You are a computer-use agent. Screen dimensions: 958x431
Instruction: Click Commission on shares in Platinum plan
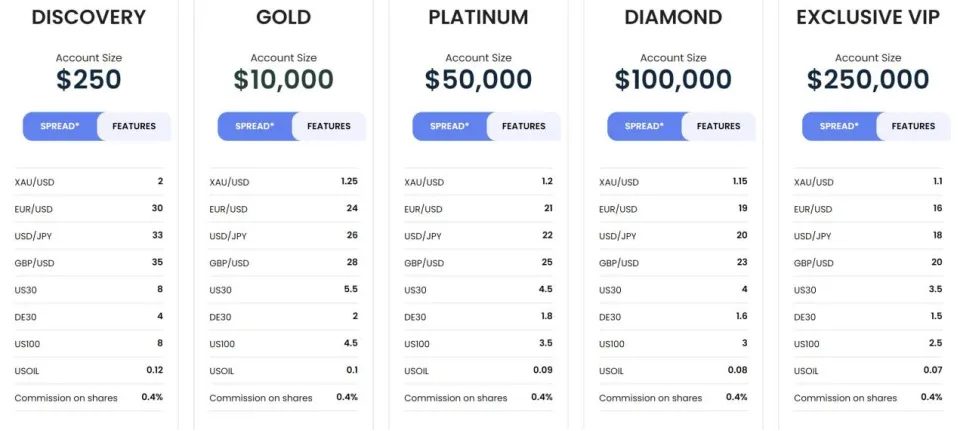click(456, 398)
